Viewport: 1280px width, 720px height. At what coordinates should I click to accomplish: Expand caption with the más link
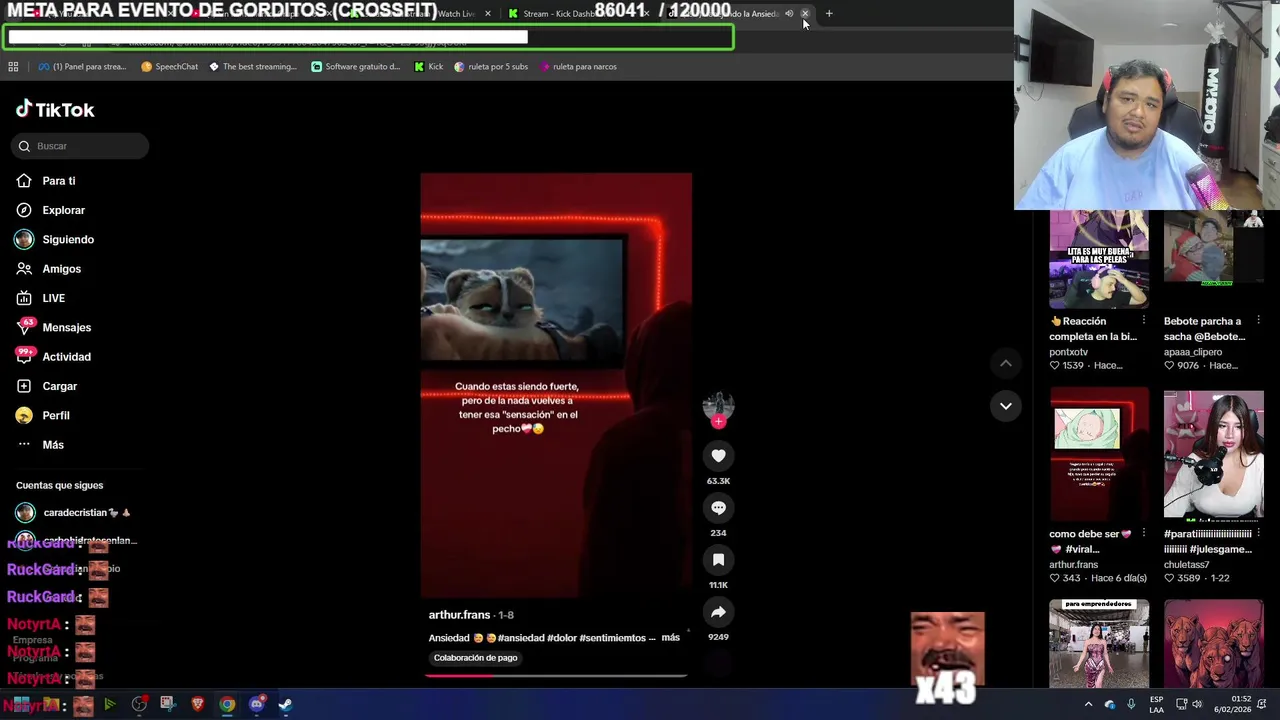coord(670,637)
